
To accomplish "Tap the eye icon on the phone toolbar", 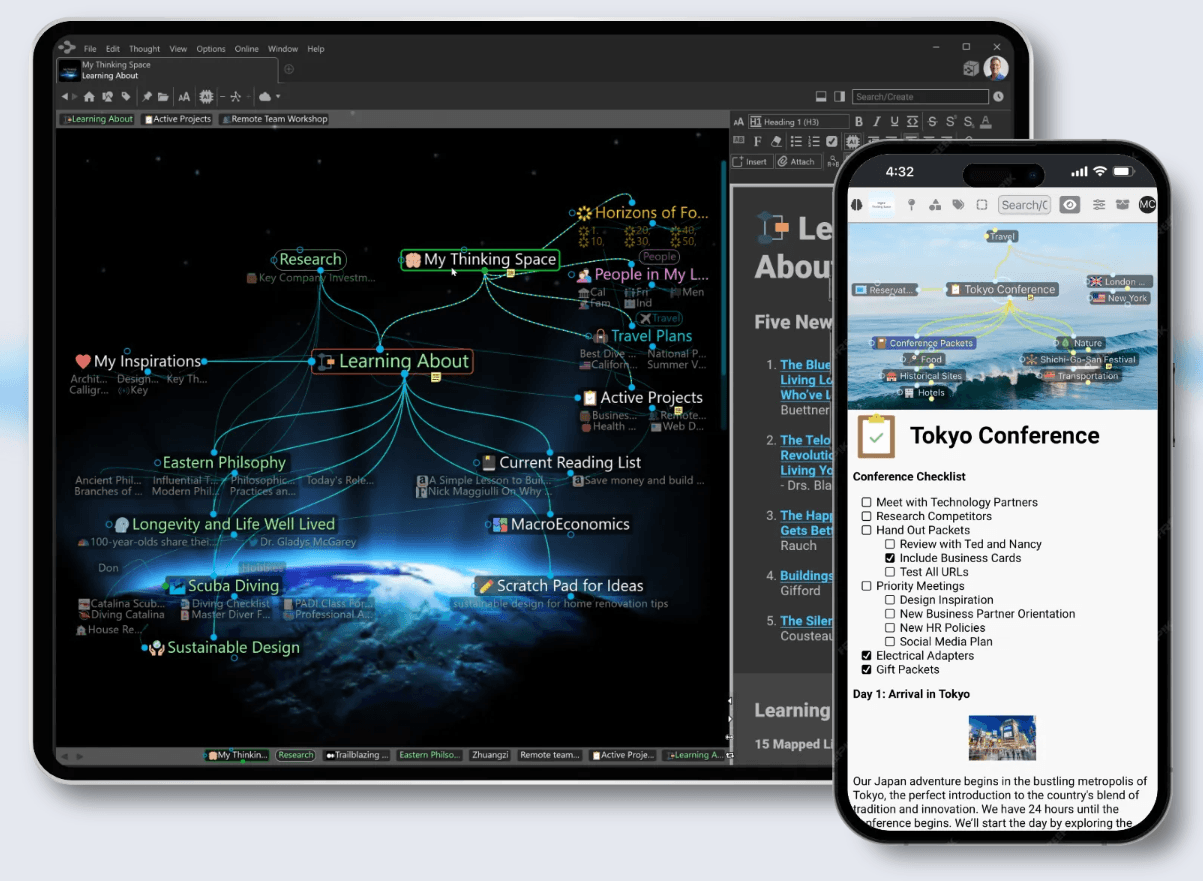I will pos(1069,205).
